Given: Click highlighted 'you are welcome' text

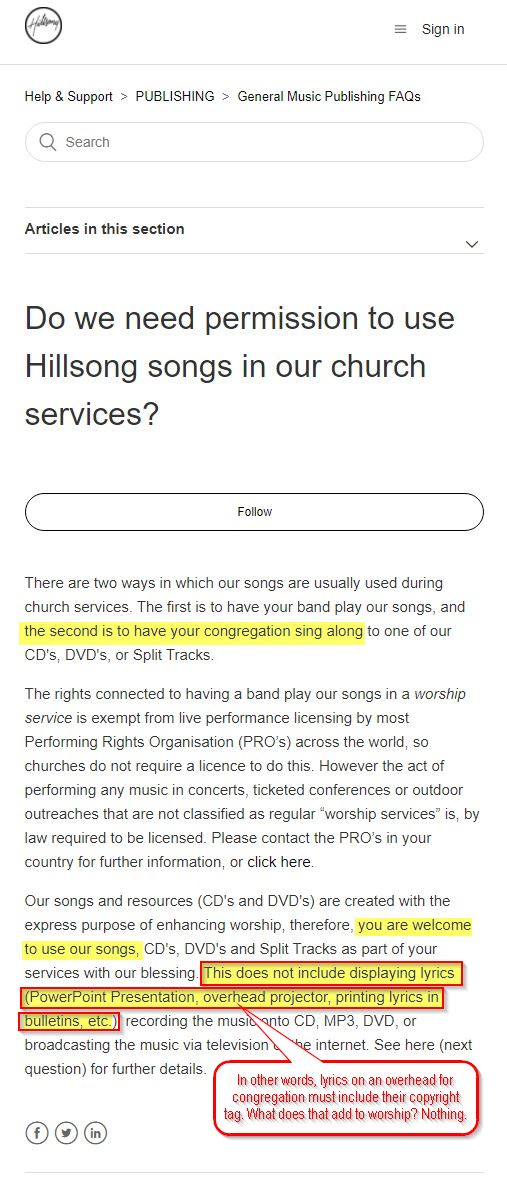Looking at the screenshot, I should pos(415,925).
